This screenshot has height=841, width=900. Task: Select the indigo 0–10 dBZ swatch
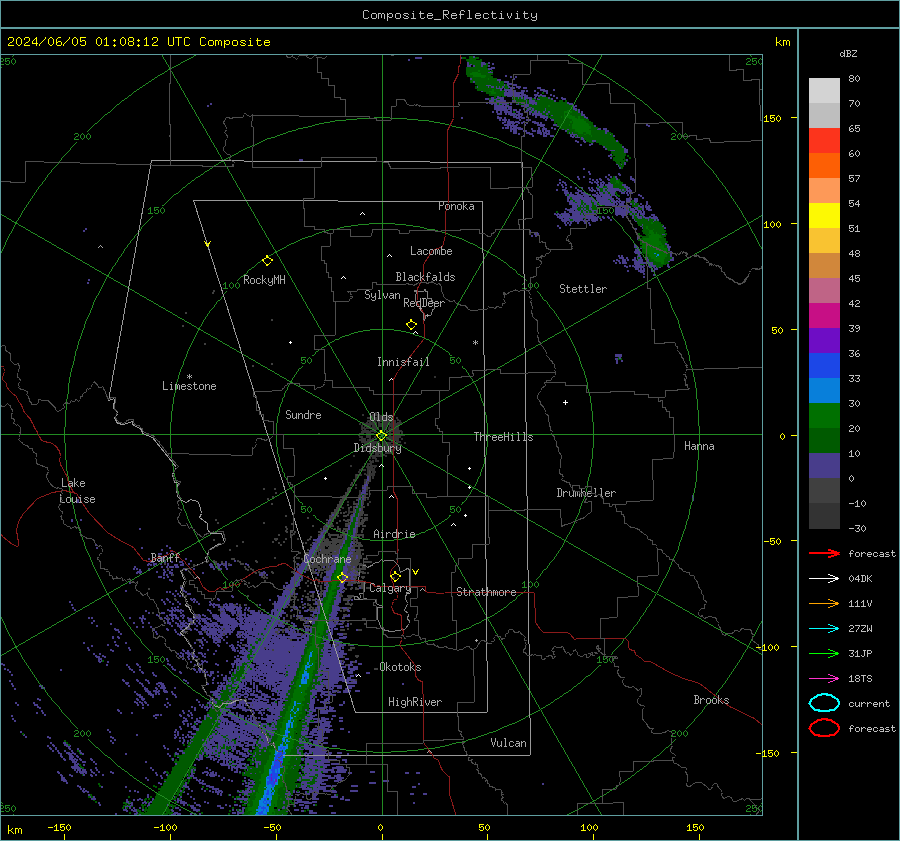click(824, 466)
